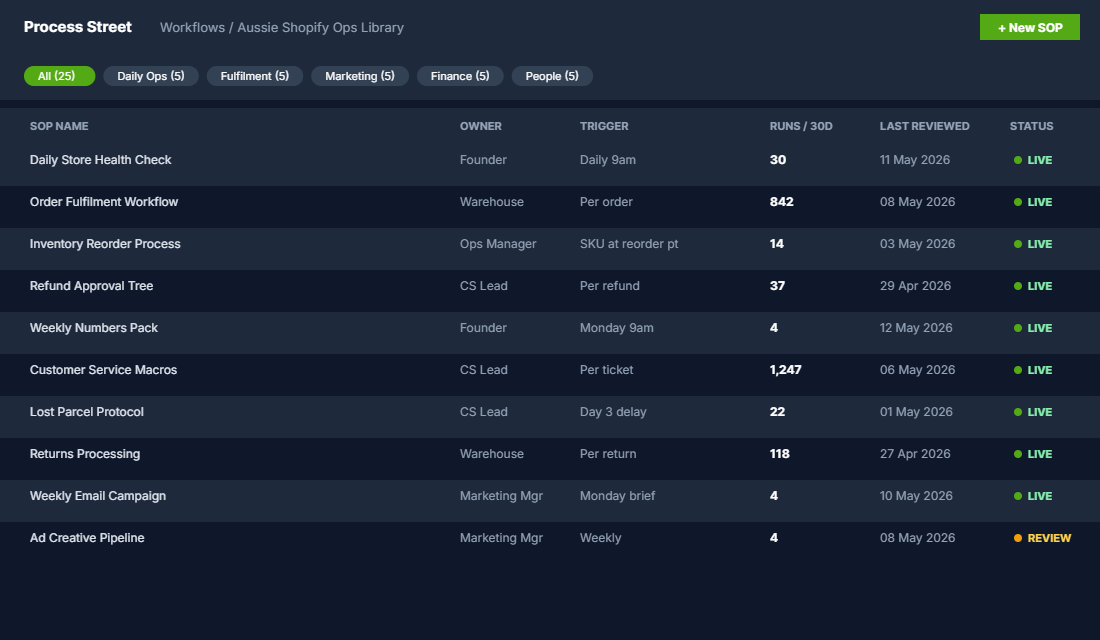
Task: Choose the People (5) filter pill
Action: point(552,76)
